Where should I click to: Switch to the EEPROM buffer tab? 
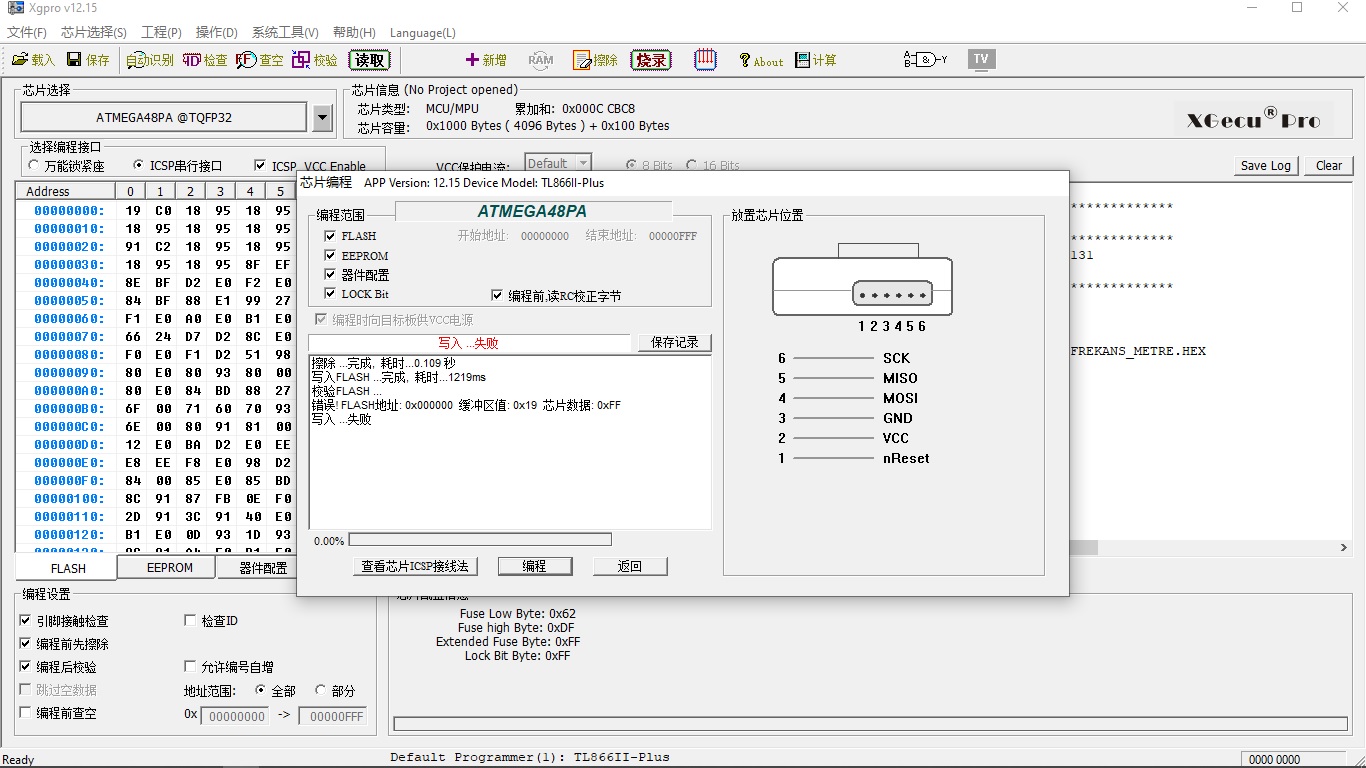click(x=167, y=567)
